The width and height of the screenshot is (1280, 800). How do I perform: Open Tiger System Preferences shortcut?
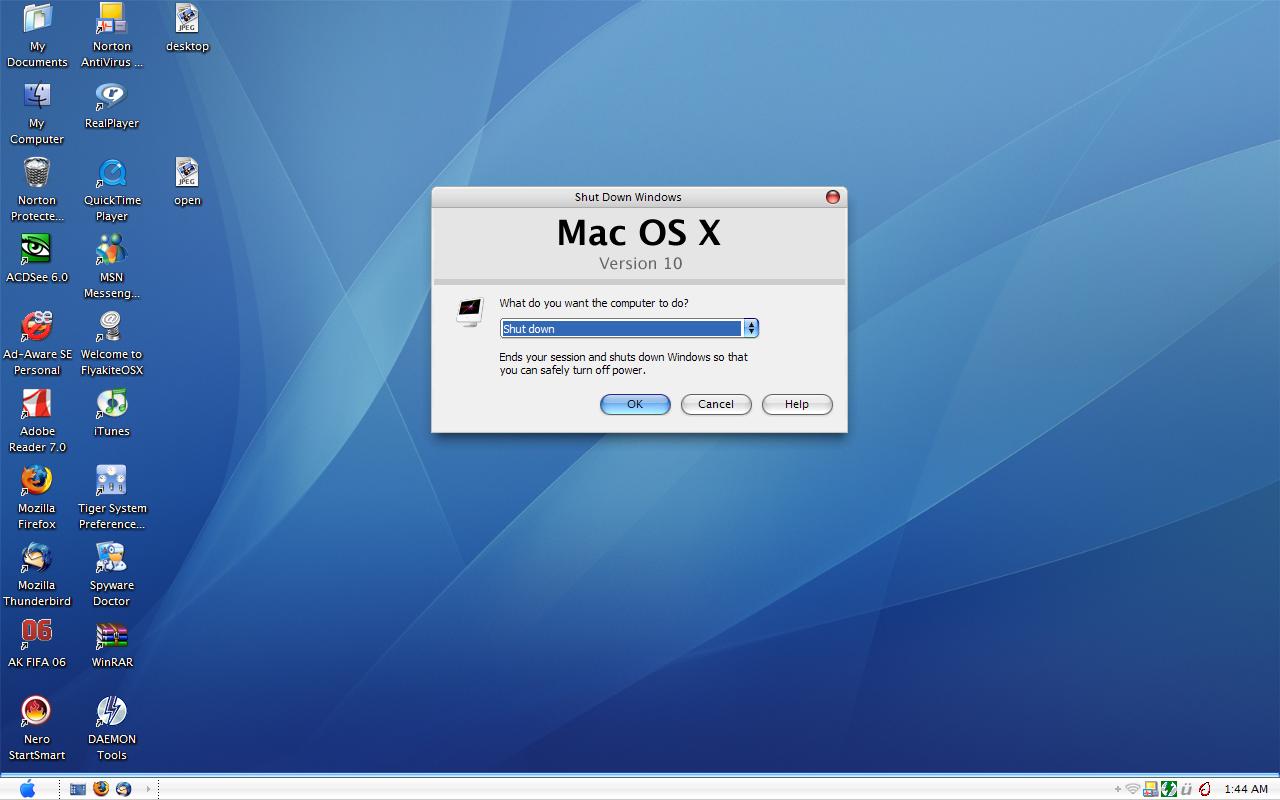112,498
